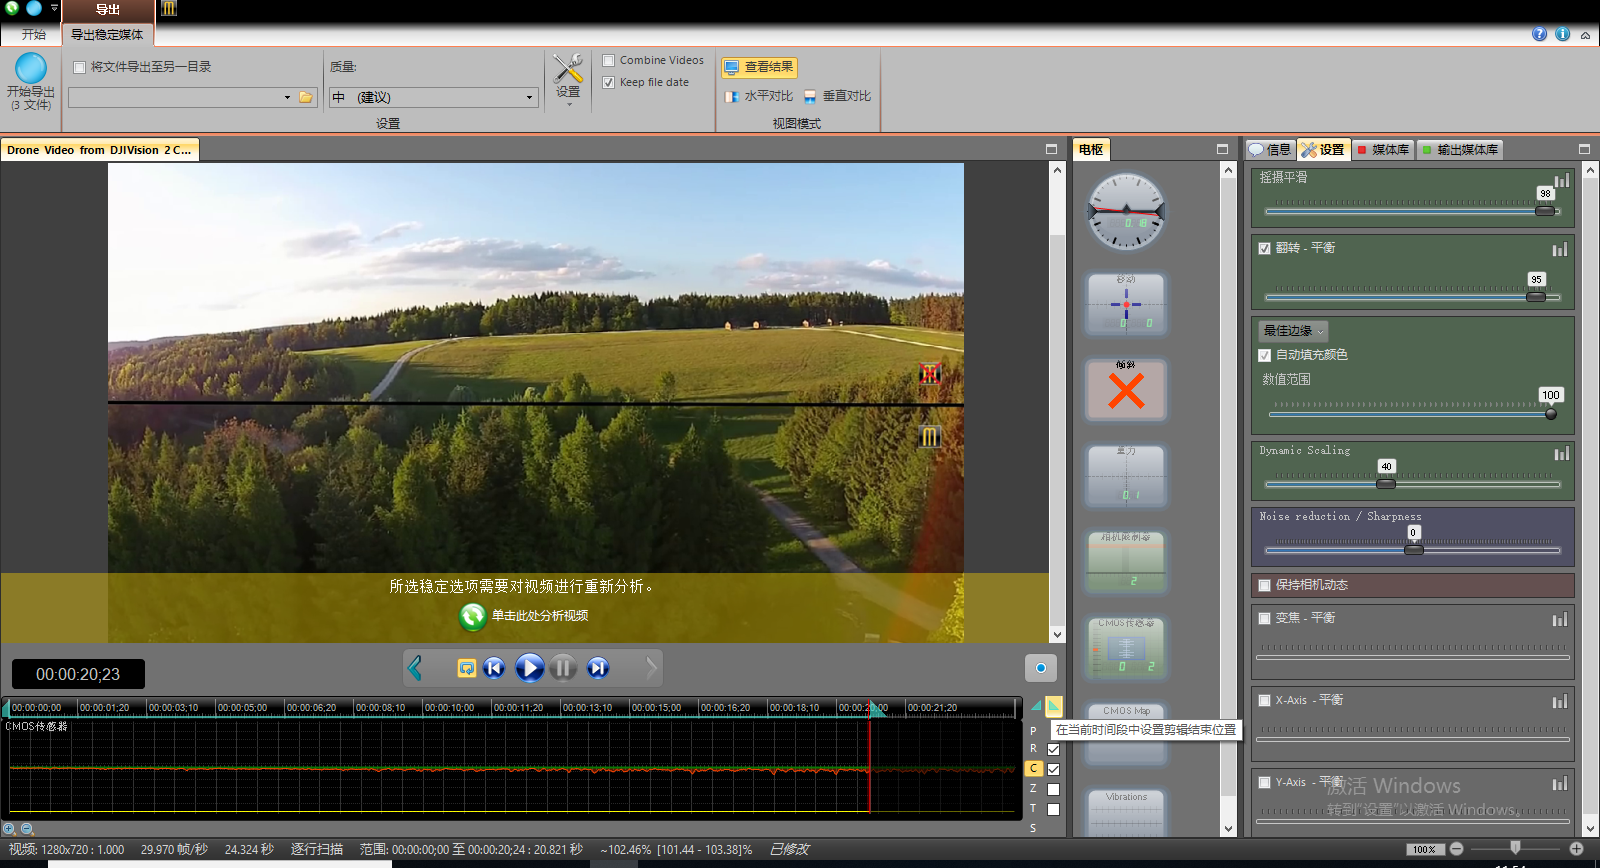This screenshot has width=1600, height=868.
Task: Adjust the Noise reduction / Sharpness slider handle
Action: pyautogui.click(x=1414, y=550)
